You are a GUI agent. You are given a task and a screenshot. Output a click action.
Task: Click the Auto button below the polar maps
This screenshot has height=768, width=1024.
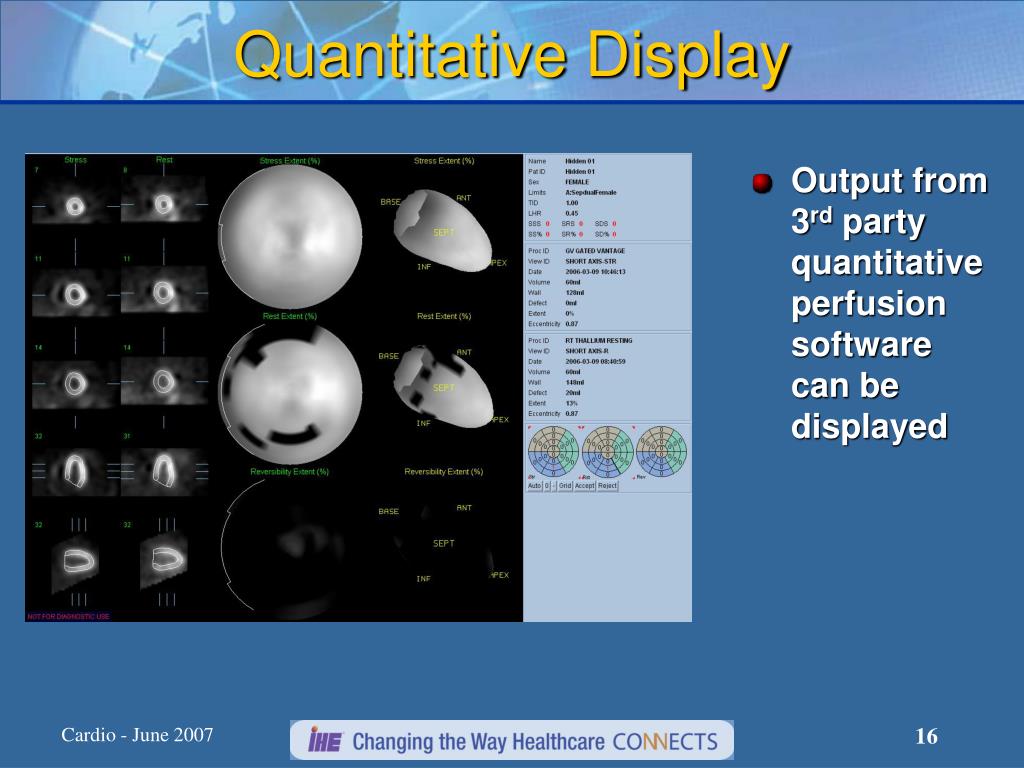534,486
